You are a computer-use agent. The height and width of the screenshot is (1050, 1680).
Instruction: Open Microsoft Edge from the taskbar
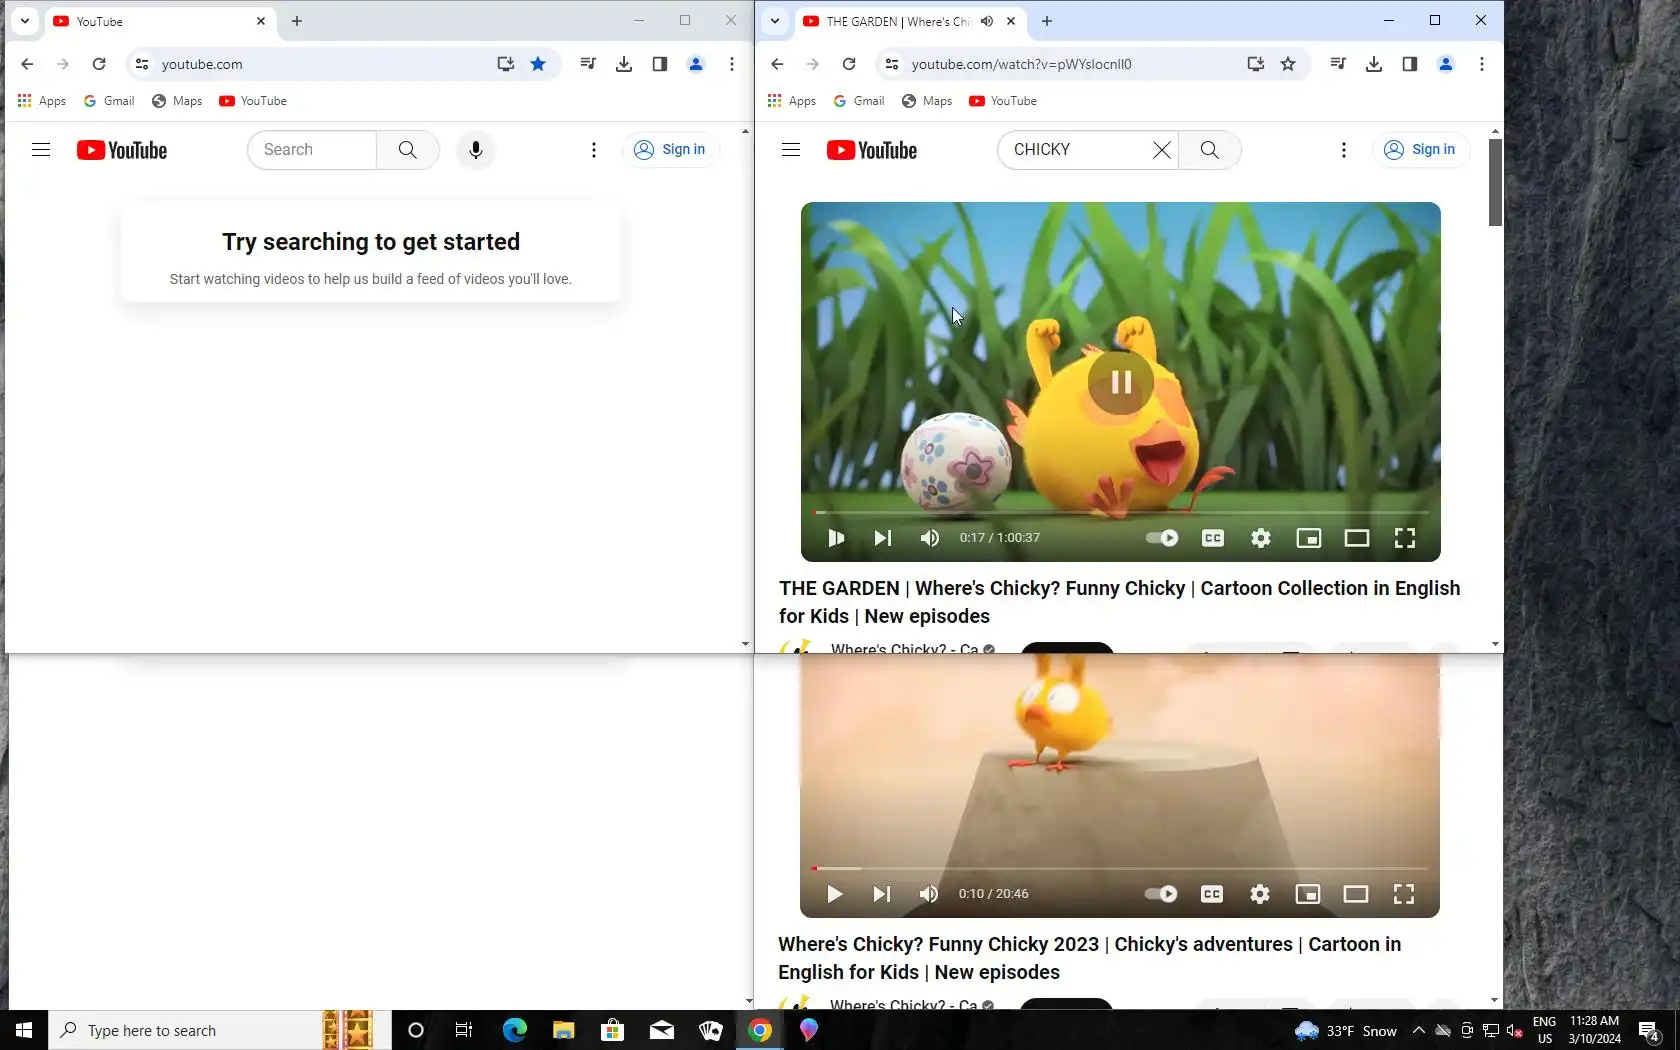(515, 1030)
